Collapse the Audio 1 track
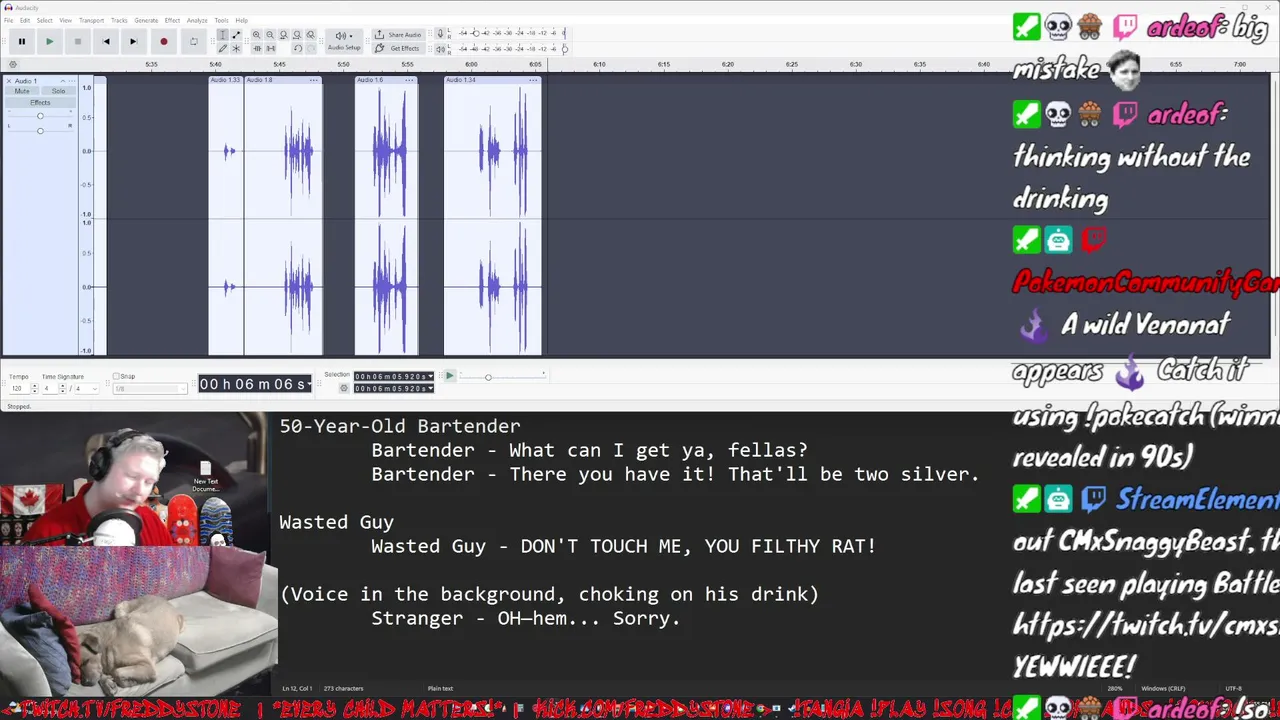Screen dimensions: 1280x720 click(x=62, y=81)
